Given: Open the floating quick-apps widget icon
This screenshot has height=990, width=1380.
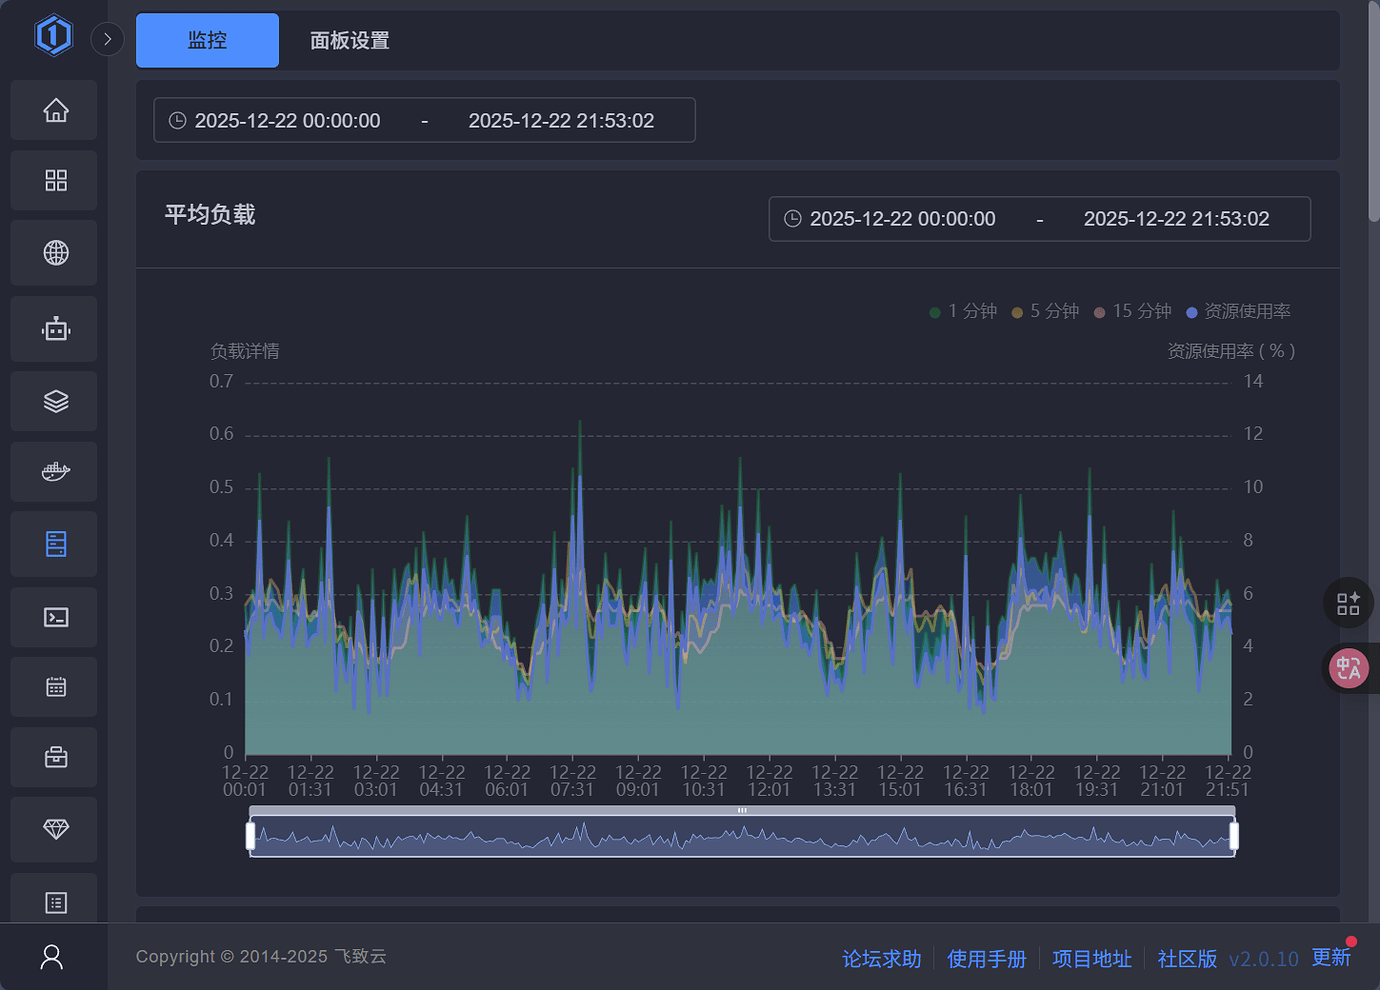Looking at the screenshot, I should (1348, 603).
